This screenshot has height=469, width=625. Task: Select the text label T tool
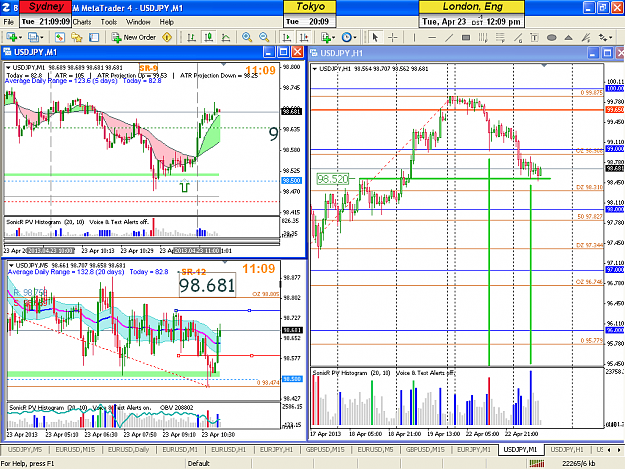(x=534, y=37)
